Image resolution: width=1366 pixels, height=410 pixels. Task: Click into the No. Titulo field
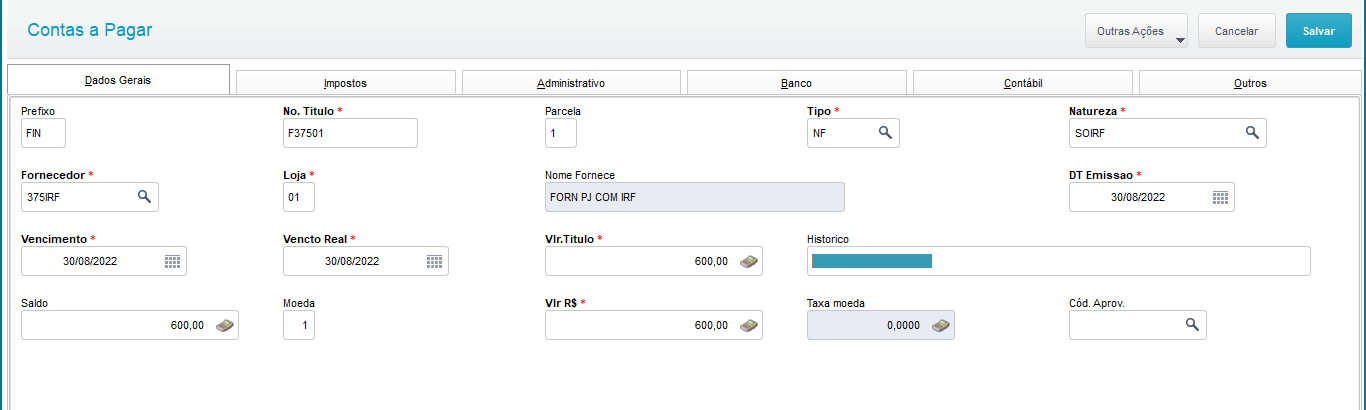[350, 133]
